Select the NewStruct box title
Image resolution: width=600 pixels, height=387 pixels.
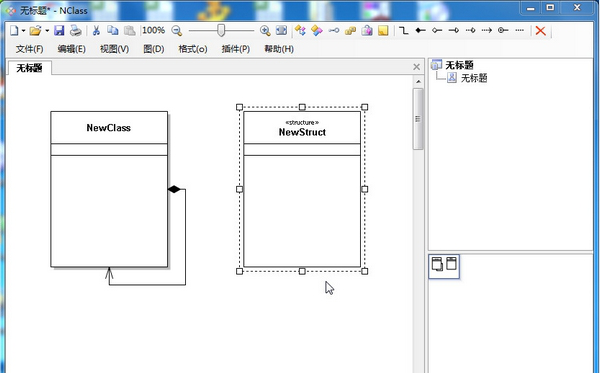tap(302, 132)
